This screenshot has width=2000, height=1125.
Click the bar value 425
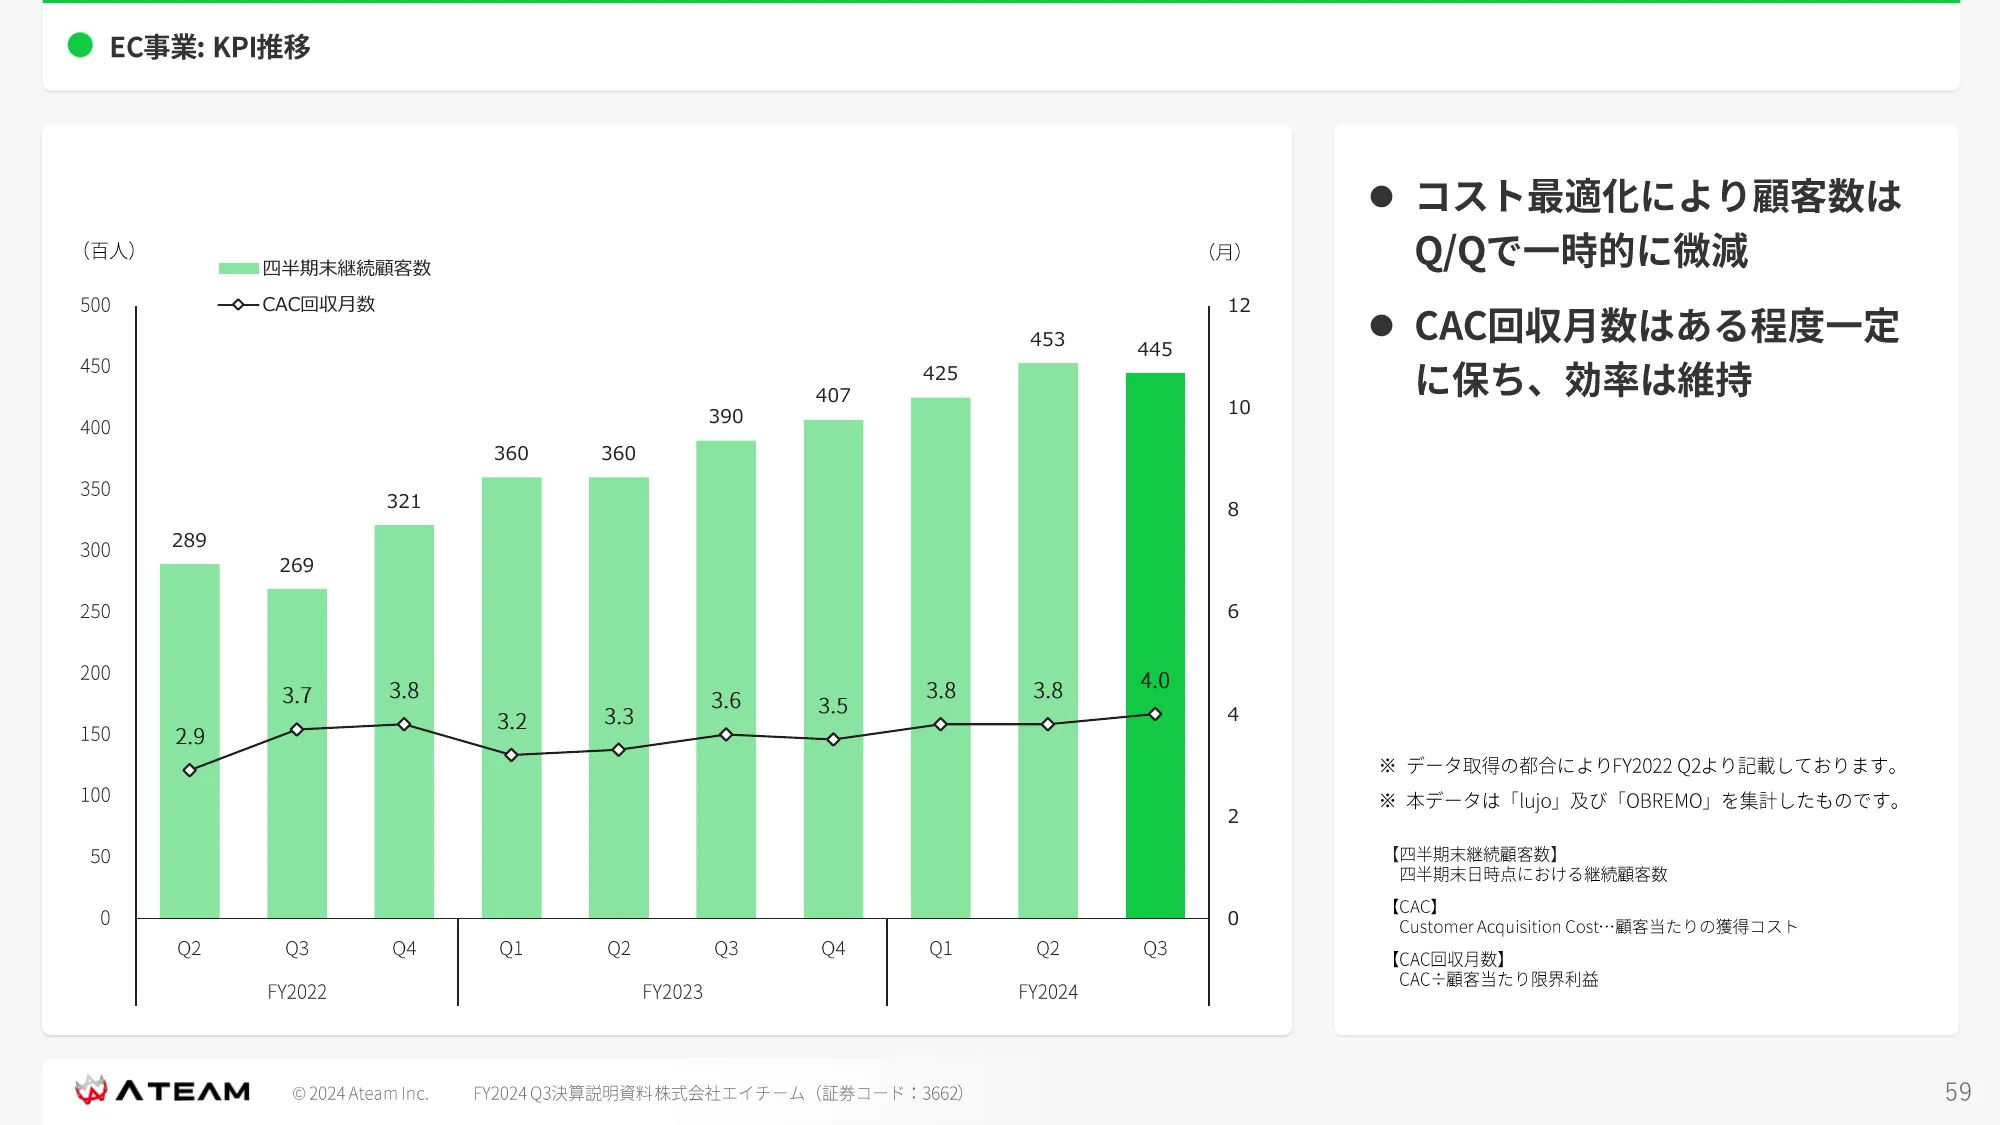[x=940, y=373]
